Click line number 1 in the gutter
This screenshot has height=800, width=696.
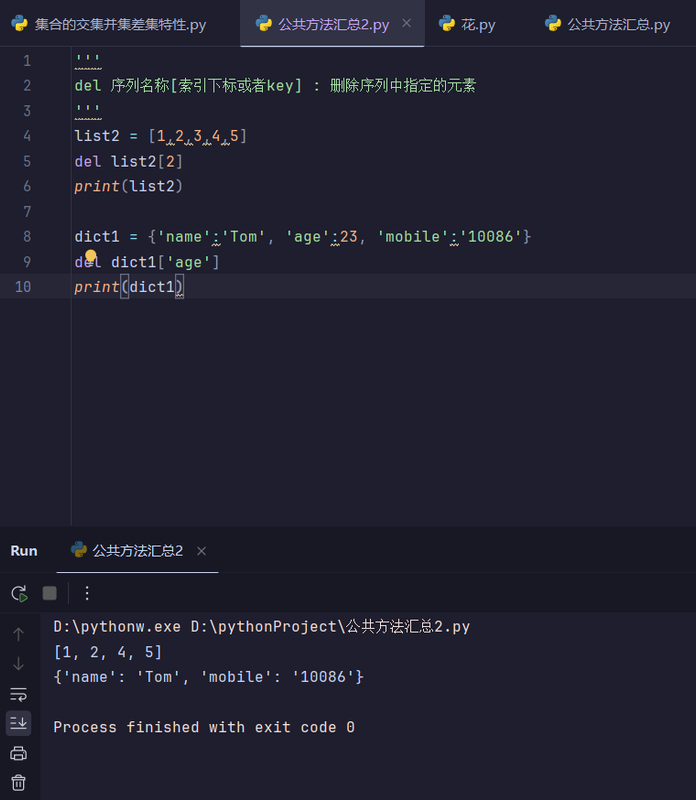27,61
